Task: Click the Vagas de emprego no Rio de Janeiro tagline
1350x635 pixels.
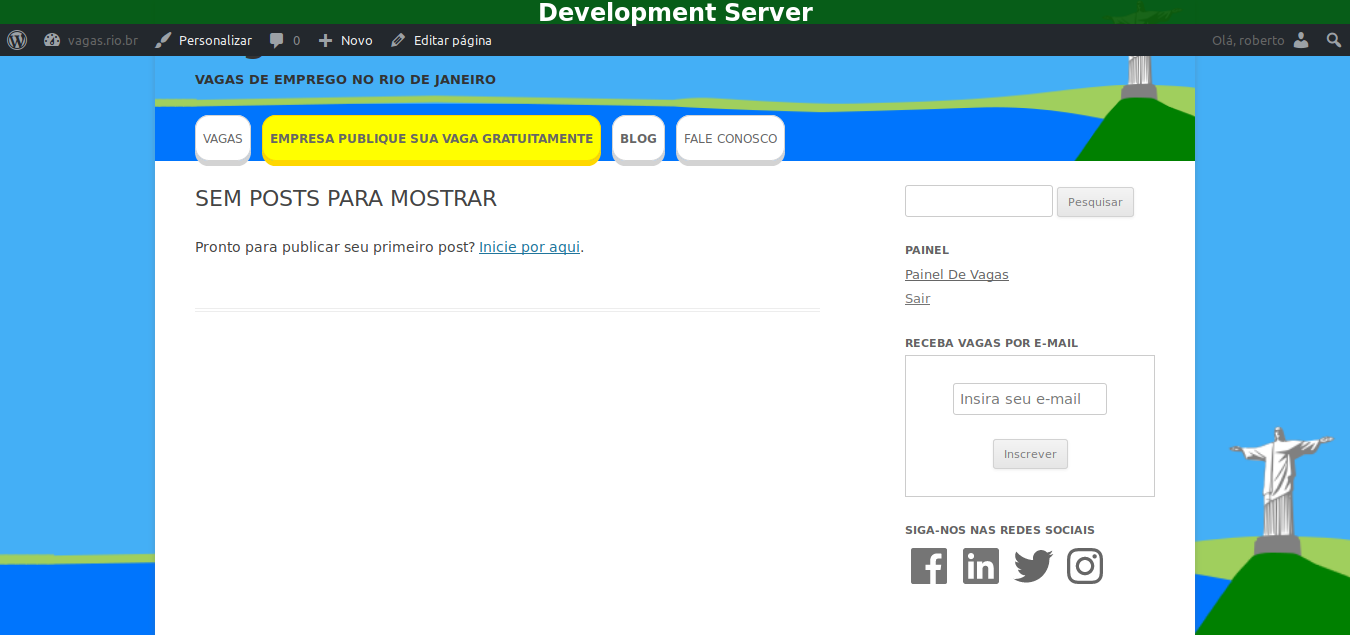Action: (345, 79)
